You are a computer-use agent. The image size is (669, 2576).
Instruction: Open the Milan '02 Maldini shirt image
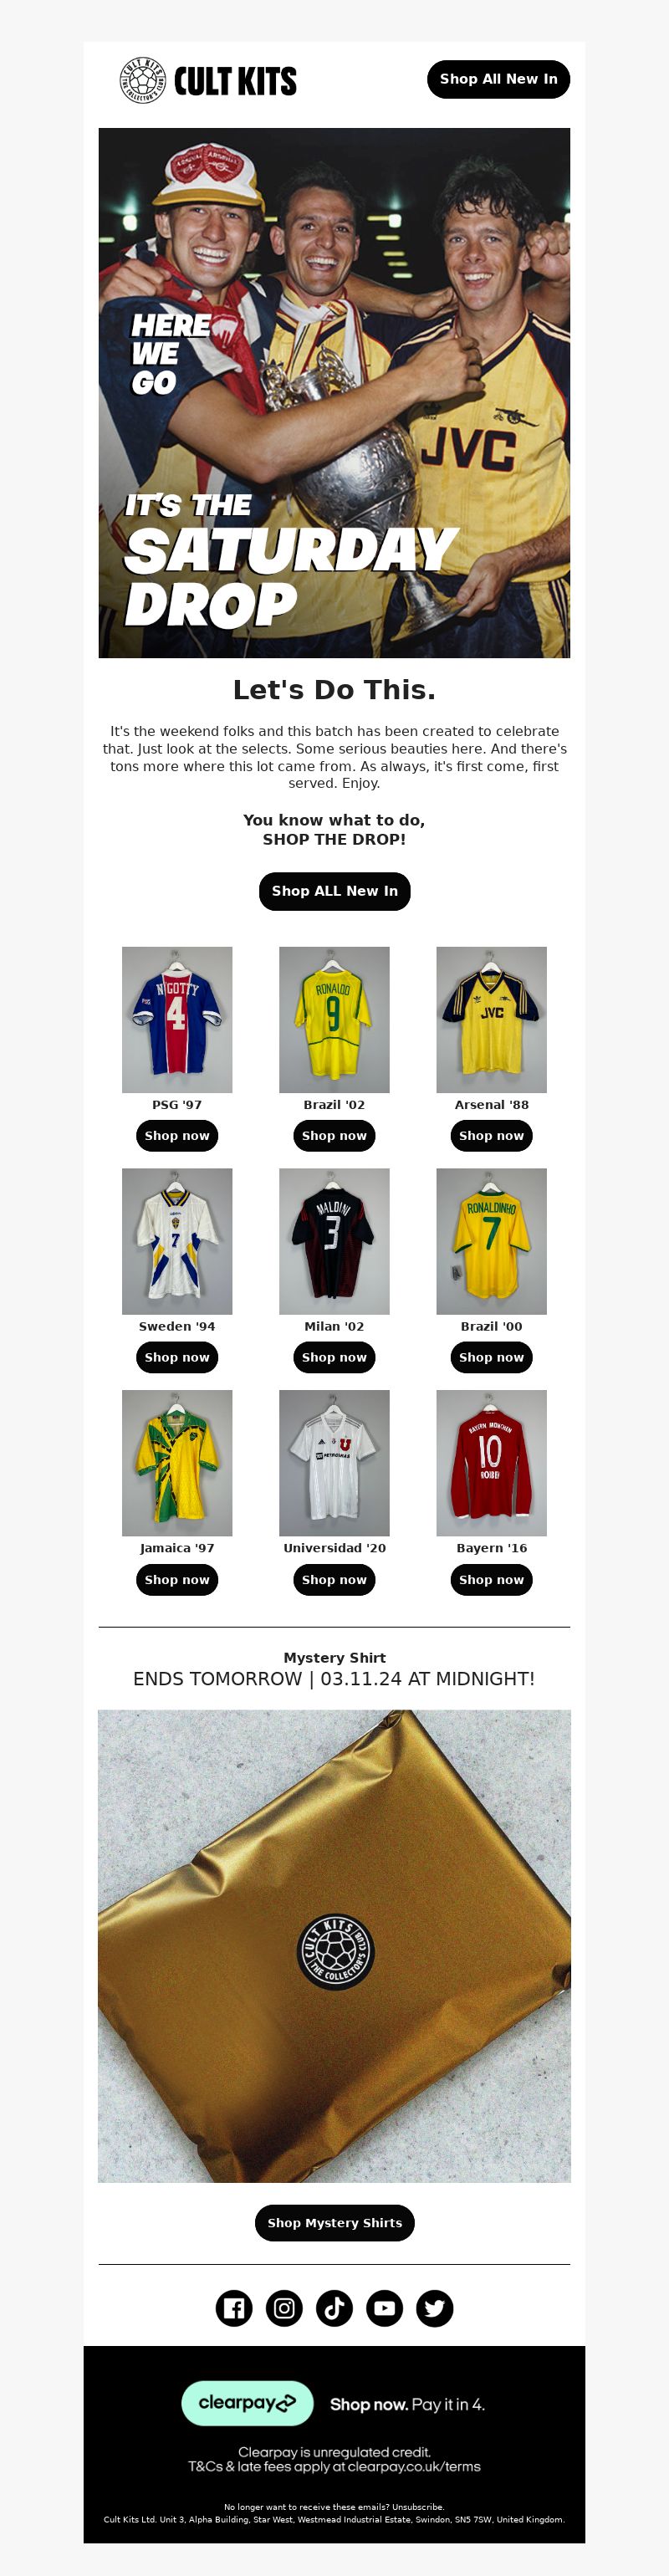pyautogui.click(x=334, y=1241)
